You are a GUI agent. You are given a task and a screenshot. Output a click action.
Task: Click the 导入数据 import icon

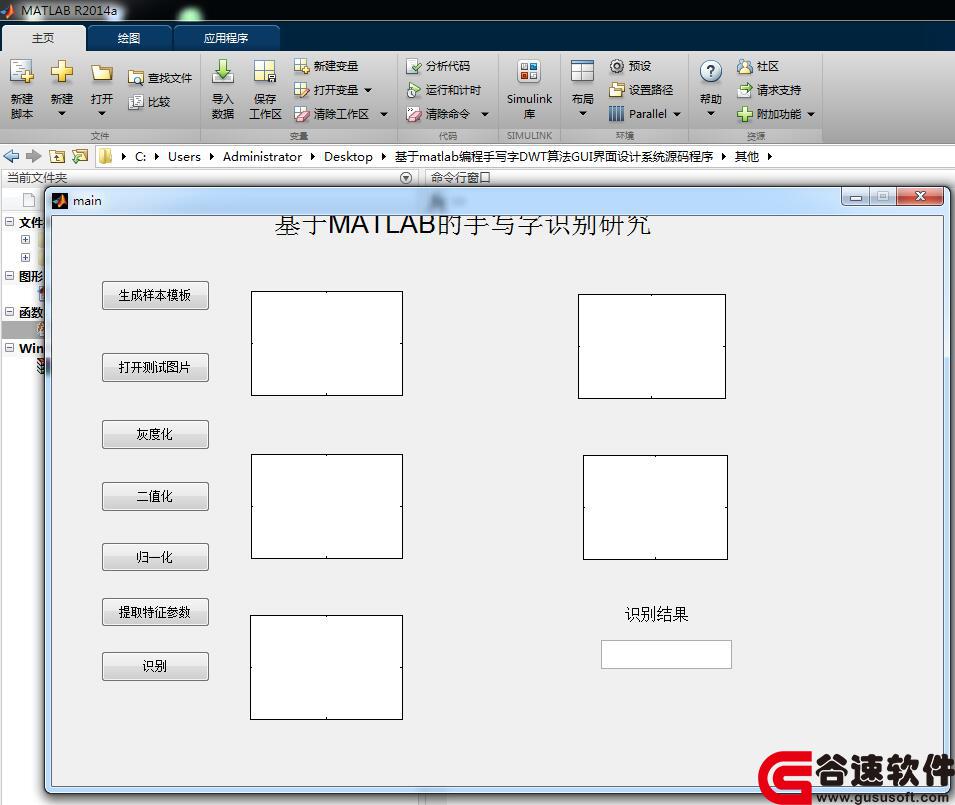223,72
